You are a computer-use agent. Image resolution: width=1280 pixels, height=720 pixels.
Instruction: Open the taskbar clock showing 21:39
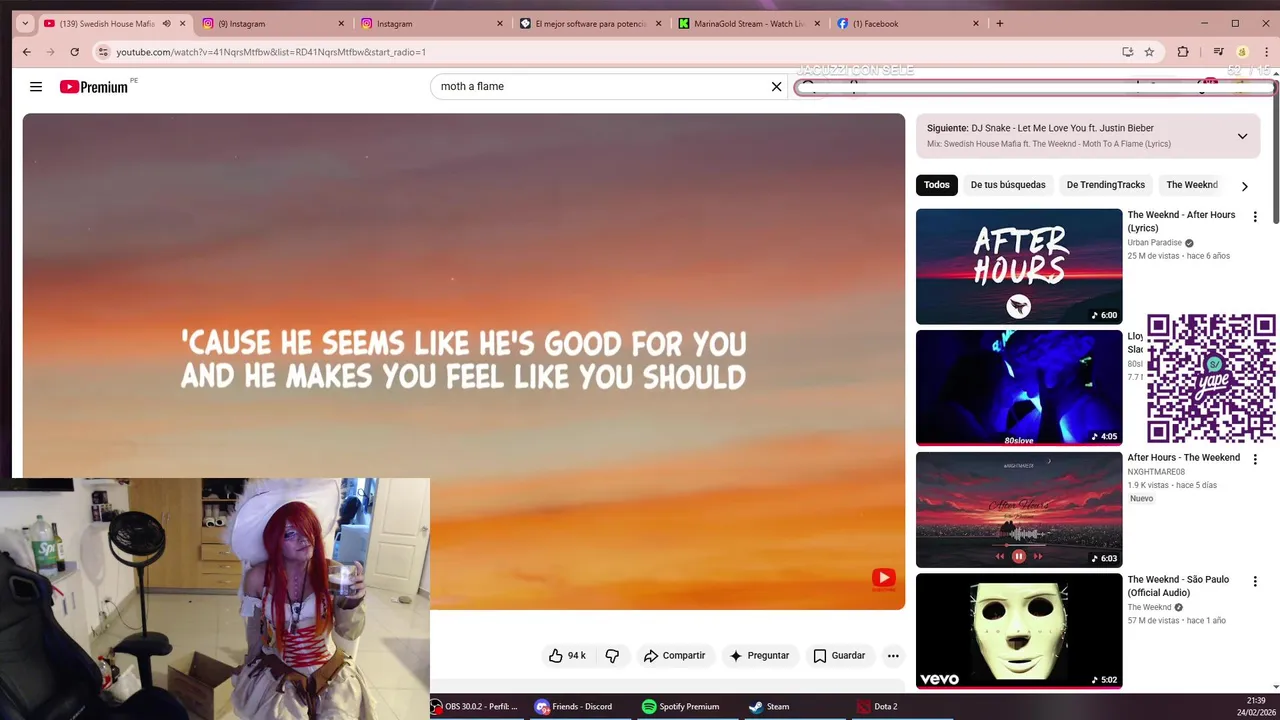(x=1256, y=706)
